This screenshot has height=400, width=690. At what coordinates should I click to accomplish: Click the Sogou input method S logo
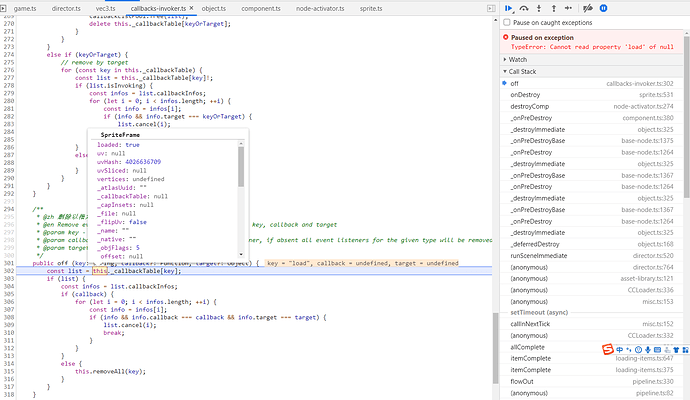pos(608,349)
